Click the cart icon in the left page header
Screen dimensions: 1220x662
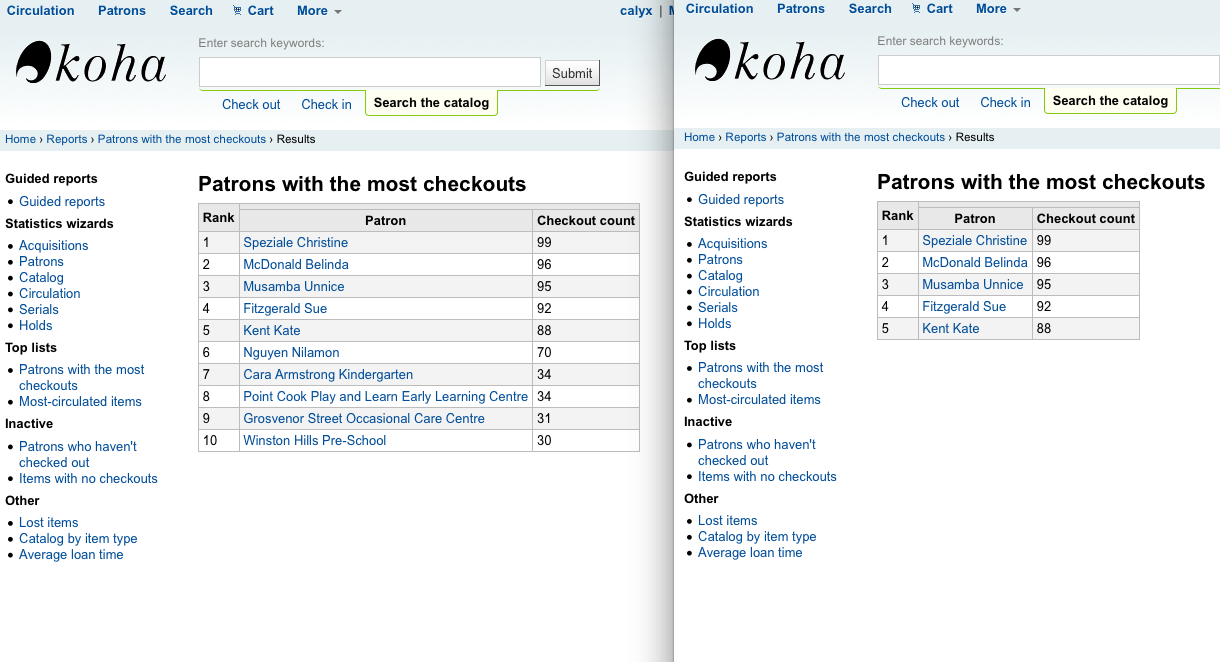[238, 11]
